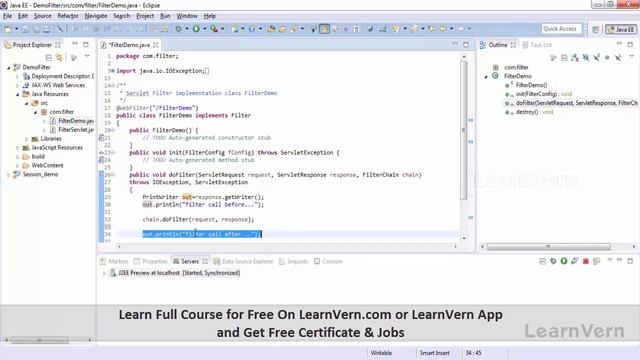Viewport: 640px width, 360px height.
Task: Expand the Session_demo project
Action: click(9, 174)
